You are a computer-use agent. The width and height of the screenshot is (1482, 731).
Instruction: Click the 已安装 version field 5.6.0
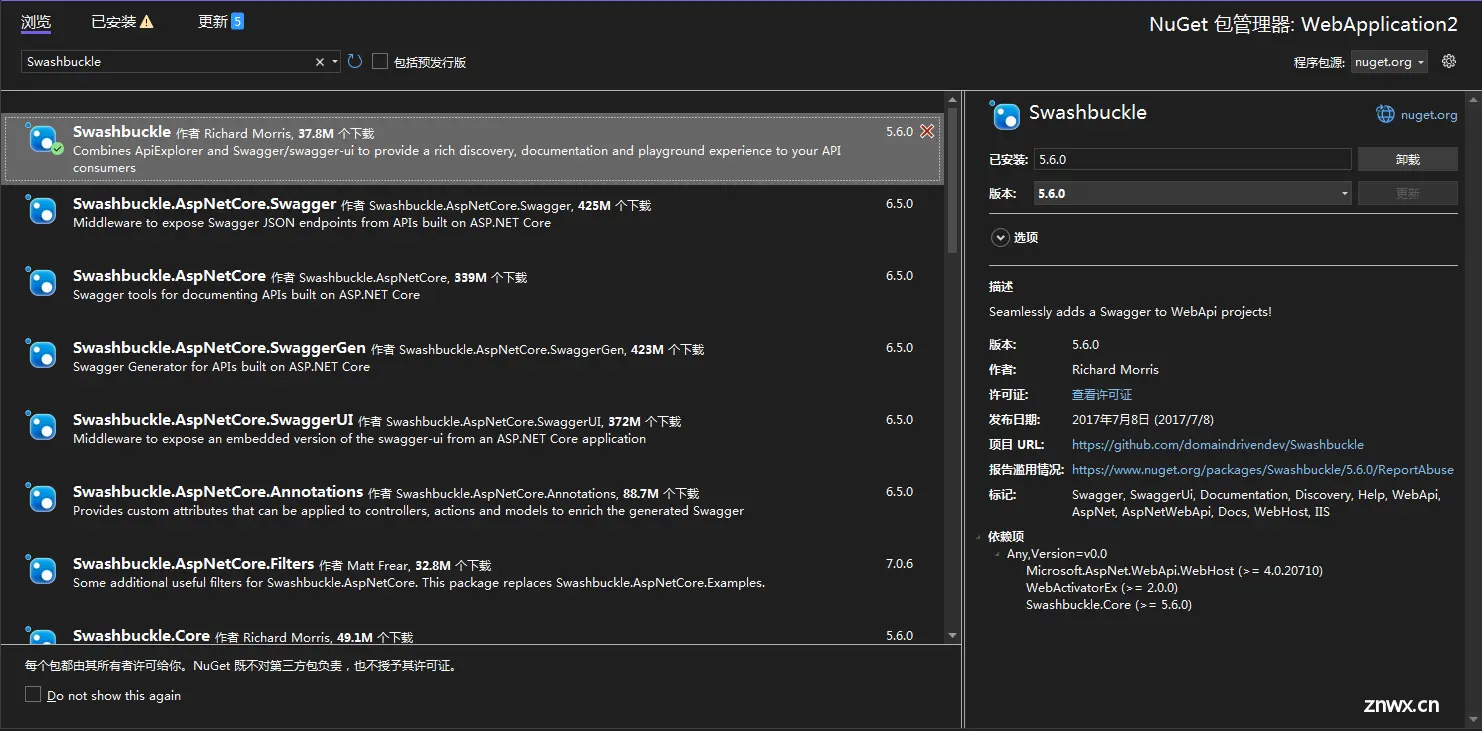tap(1193, 159)
